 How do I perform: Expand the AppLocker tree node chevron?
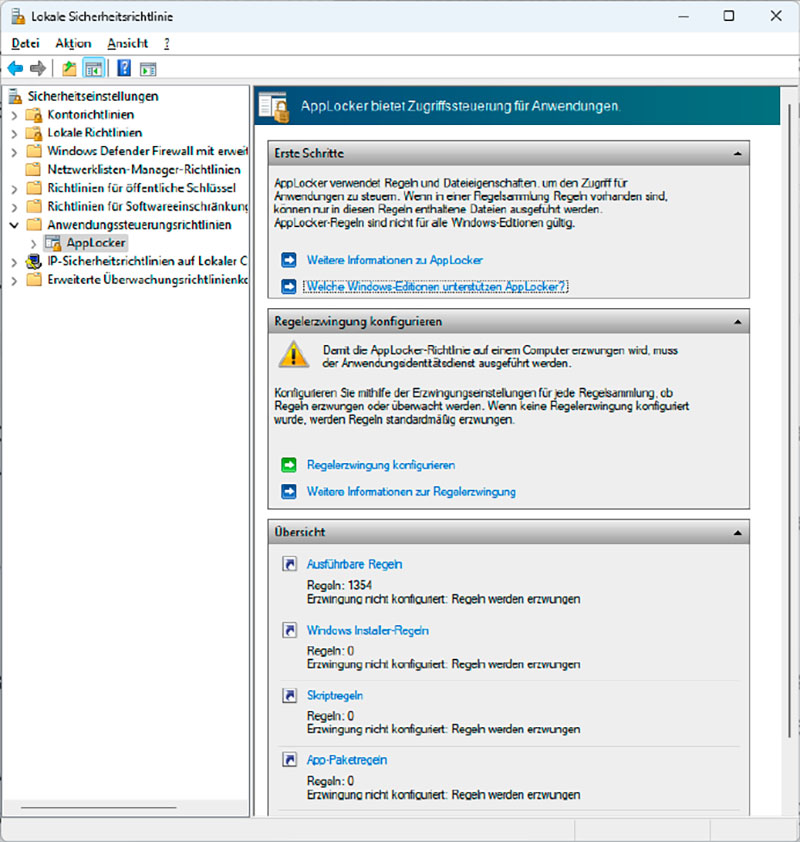tap(34, 243)
